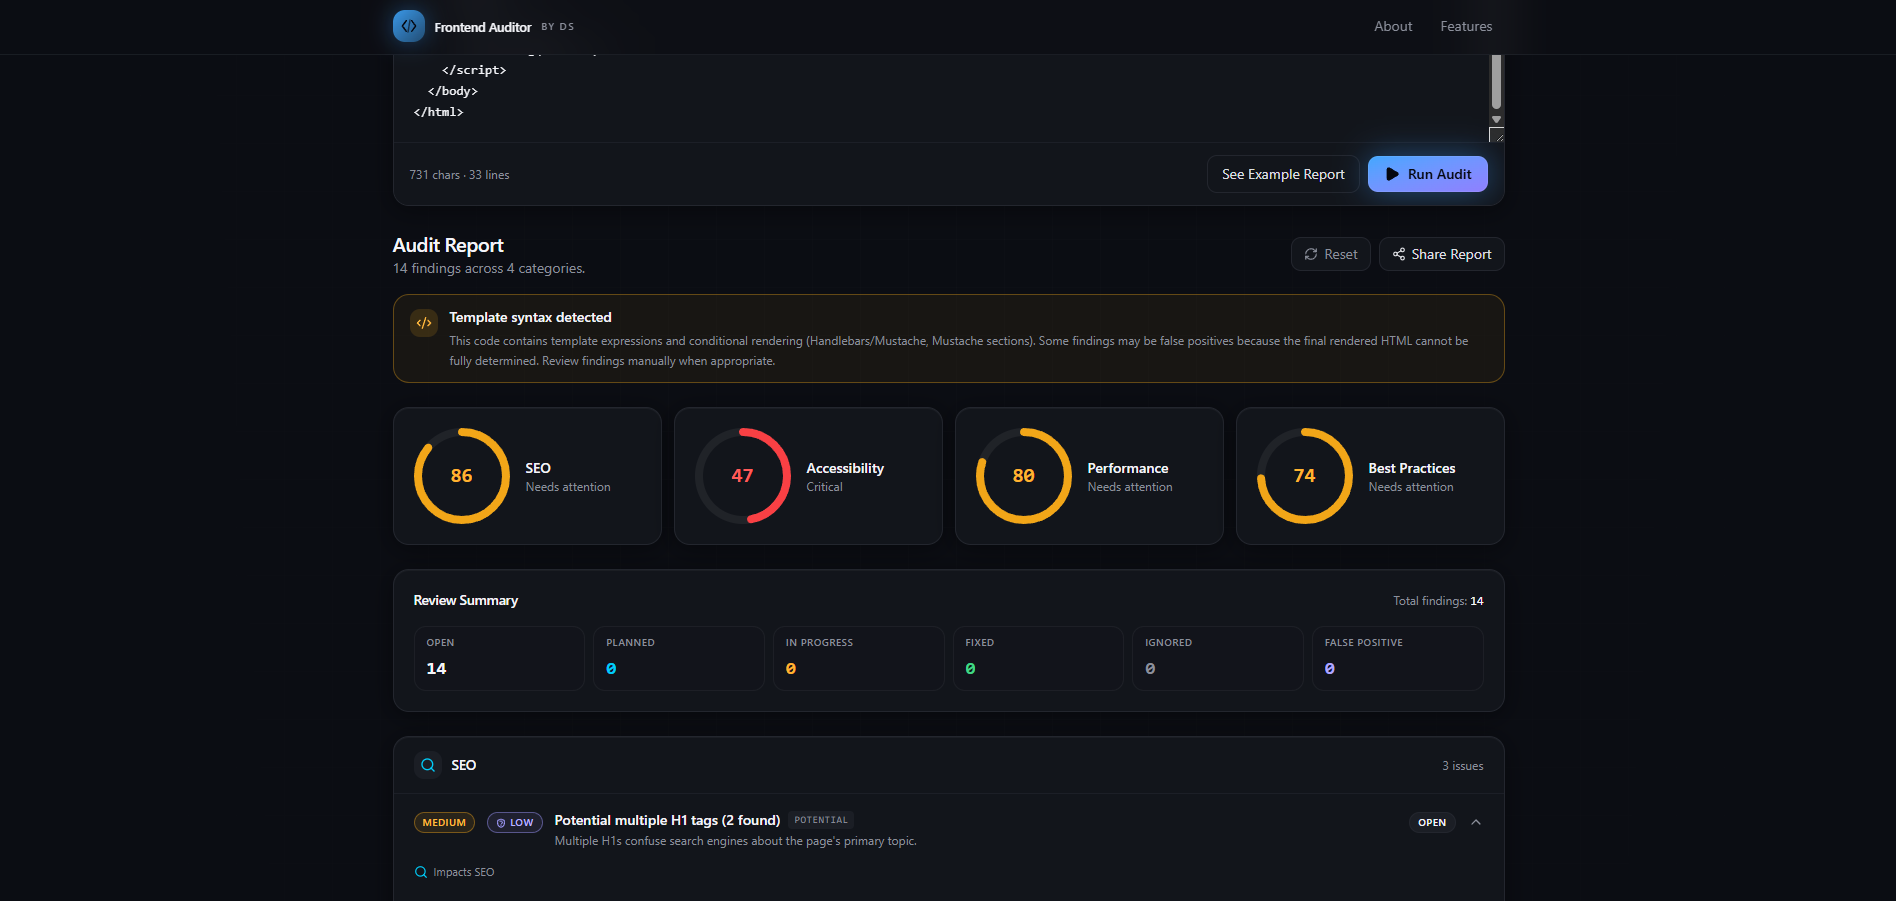Click the '3 issues' count in SEO section
The image size is (1896, 901).
coord(1462,766)
